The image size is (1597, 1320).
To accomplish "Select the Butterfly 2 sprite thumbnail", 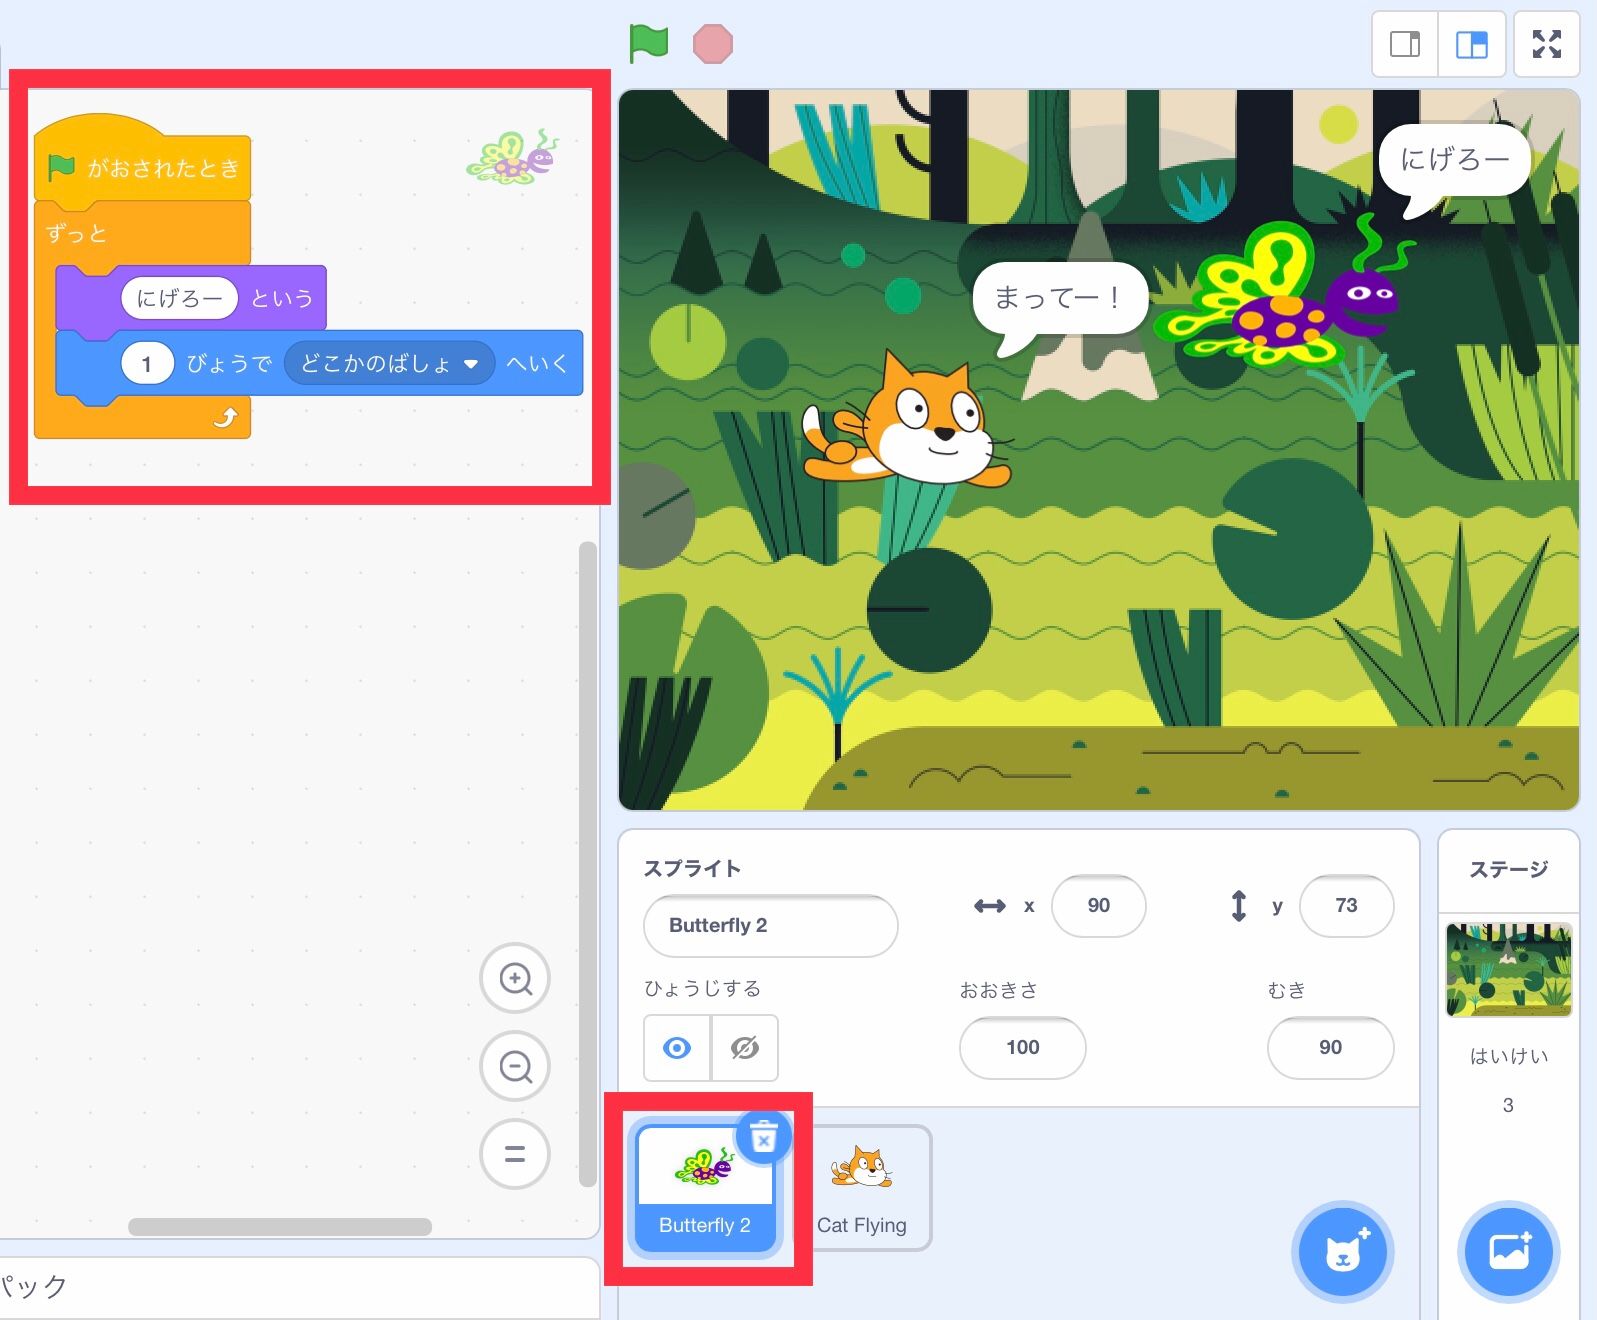I will [x=705, y=1188].
